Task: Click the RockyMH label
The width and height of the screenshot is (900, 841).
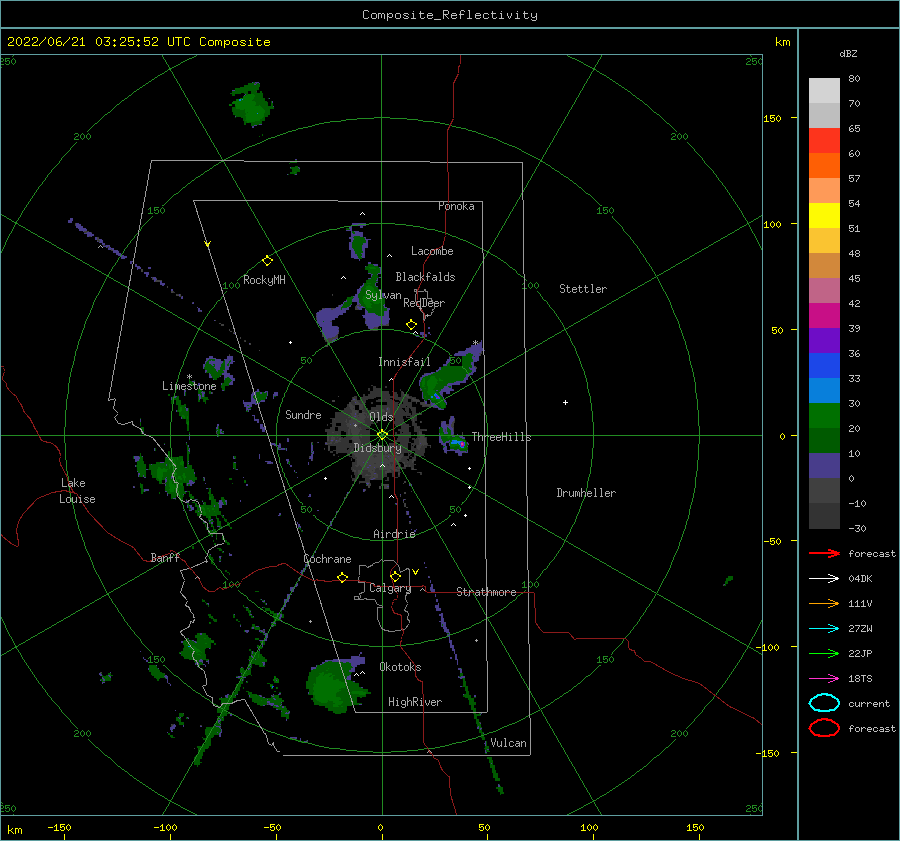Action: click(x=264, y=280)
